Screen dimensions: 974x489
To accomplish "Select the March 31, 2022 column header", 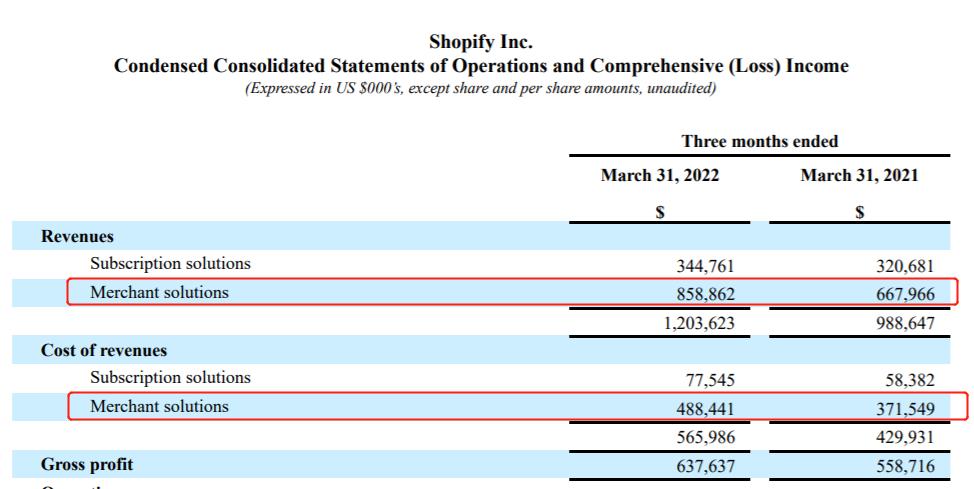I will click(659, 176).
